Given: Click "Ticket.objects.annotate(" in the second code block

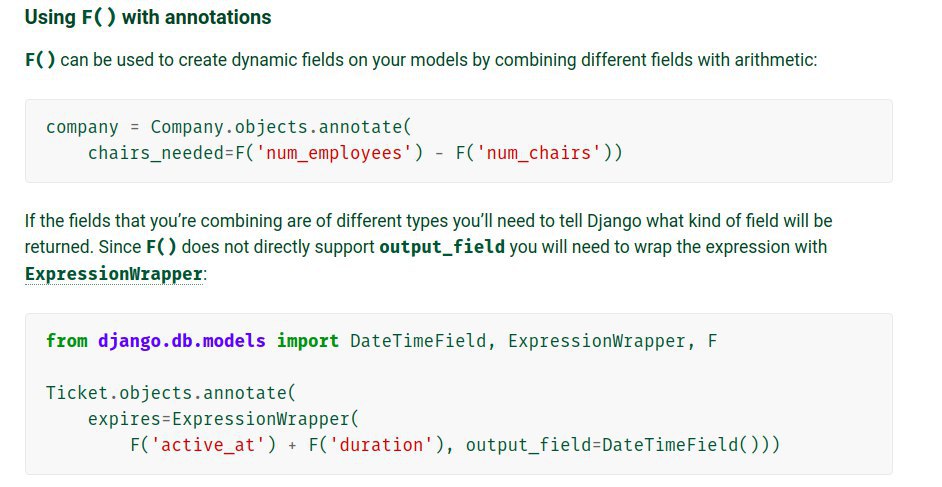Looking at the screenshot, I should (171, 393).
